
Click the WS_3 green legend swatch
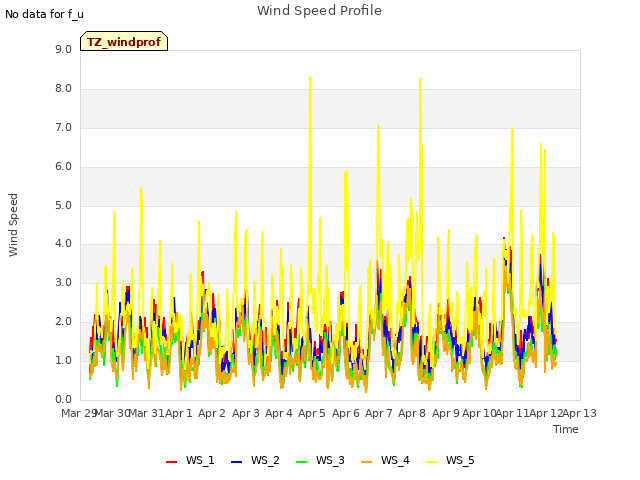(301, 461)
